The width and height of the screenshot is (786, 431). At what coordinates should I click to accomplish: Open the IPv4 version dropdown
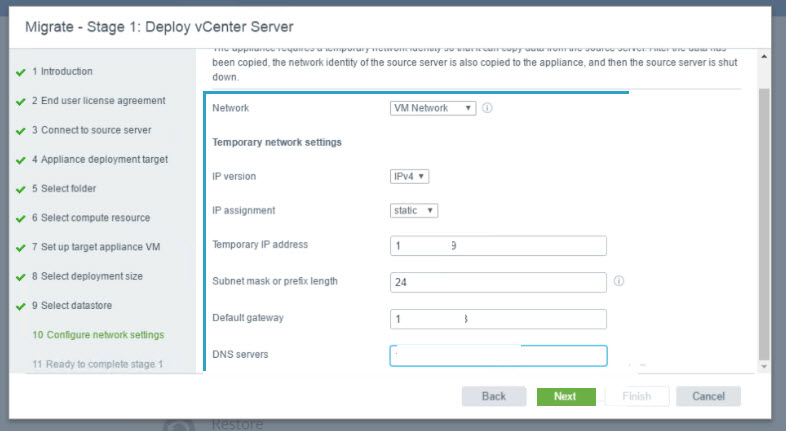[x=409, y=176]
